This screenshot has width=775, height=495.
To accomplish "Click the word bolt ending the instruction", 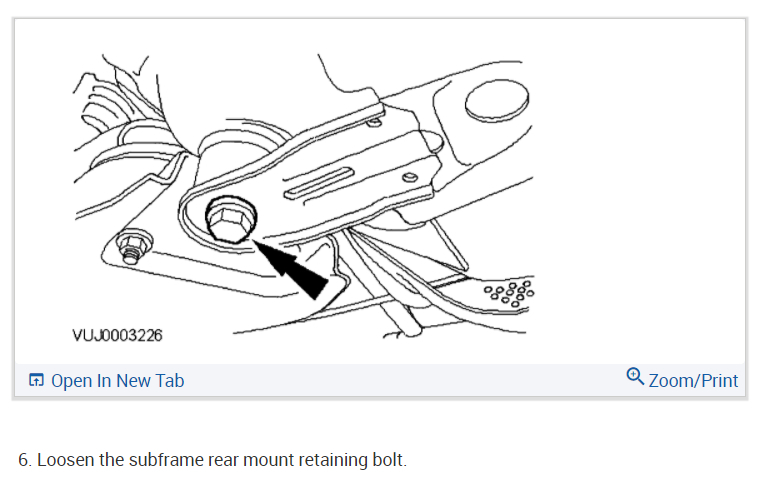I will click(389, 460).
